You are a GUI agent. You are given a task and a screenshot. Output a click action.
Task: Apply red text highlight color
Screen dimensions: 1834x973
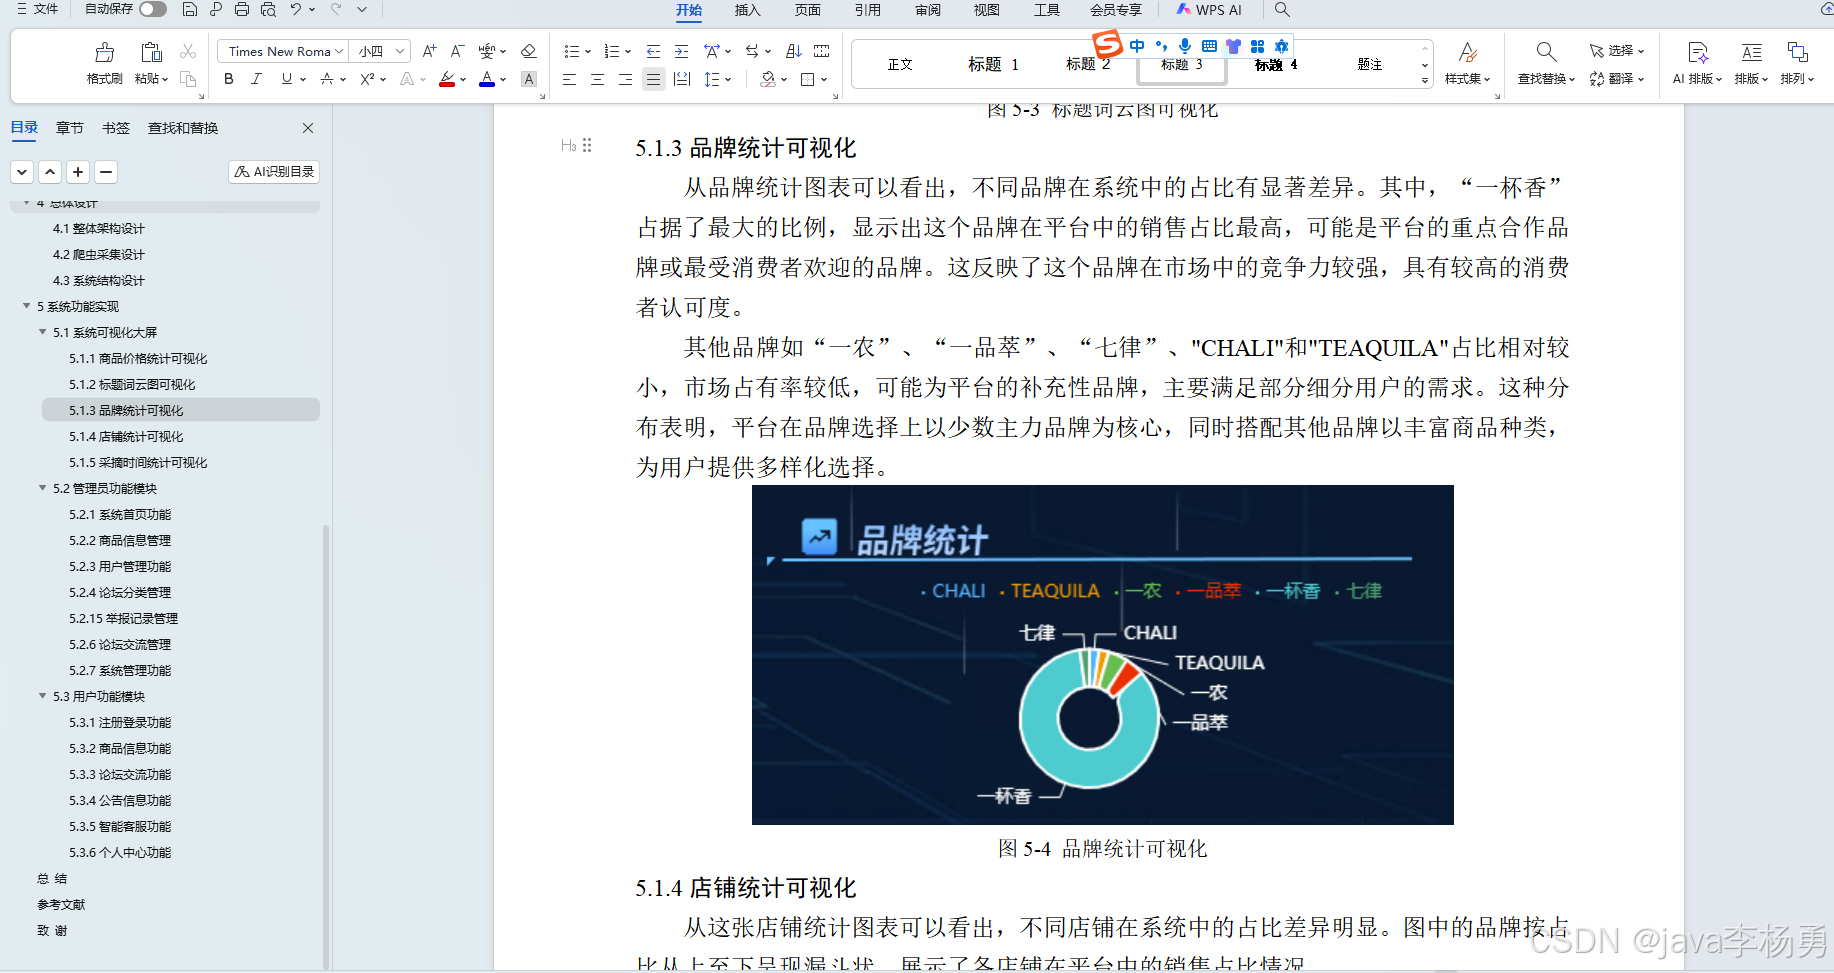click(447, 79)
